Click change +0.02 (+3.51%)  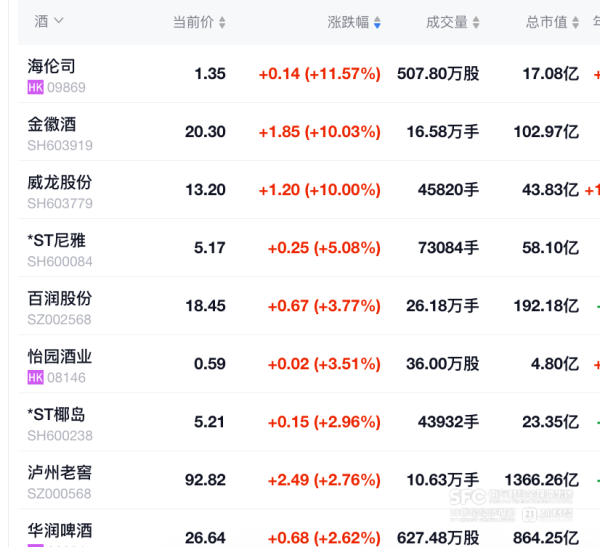click(x=324, y=364)
